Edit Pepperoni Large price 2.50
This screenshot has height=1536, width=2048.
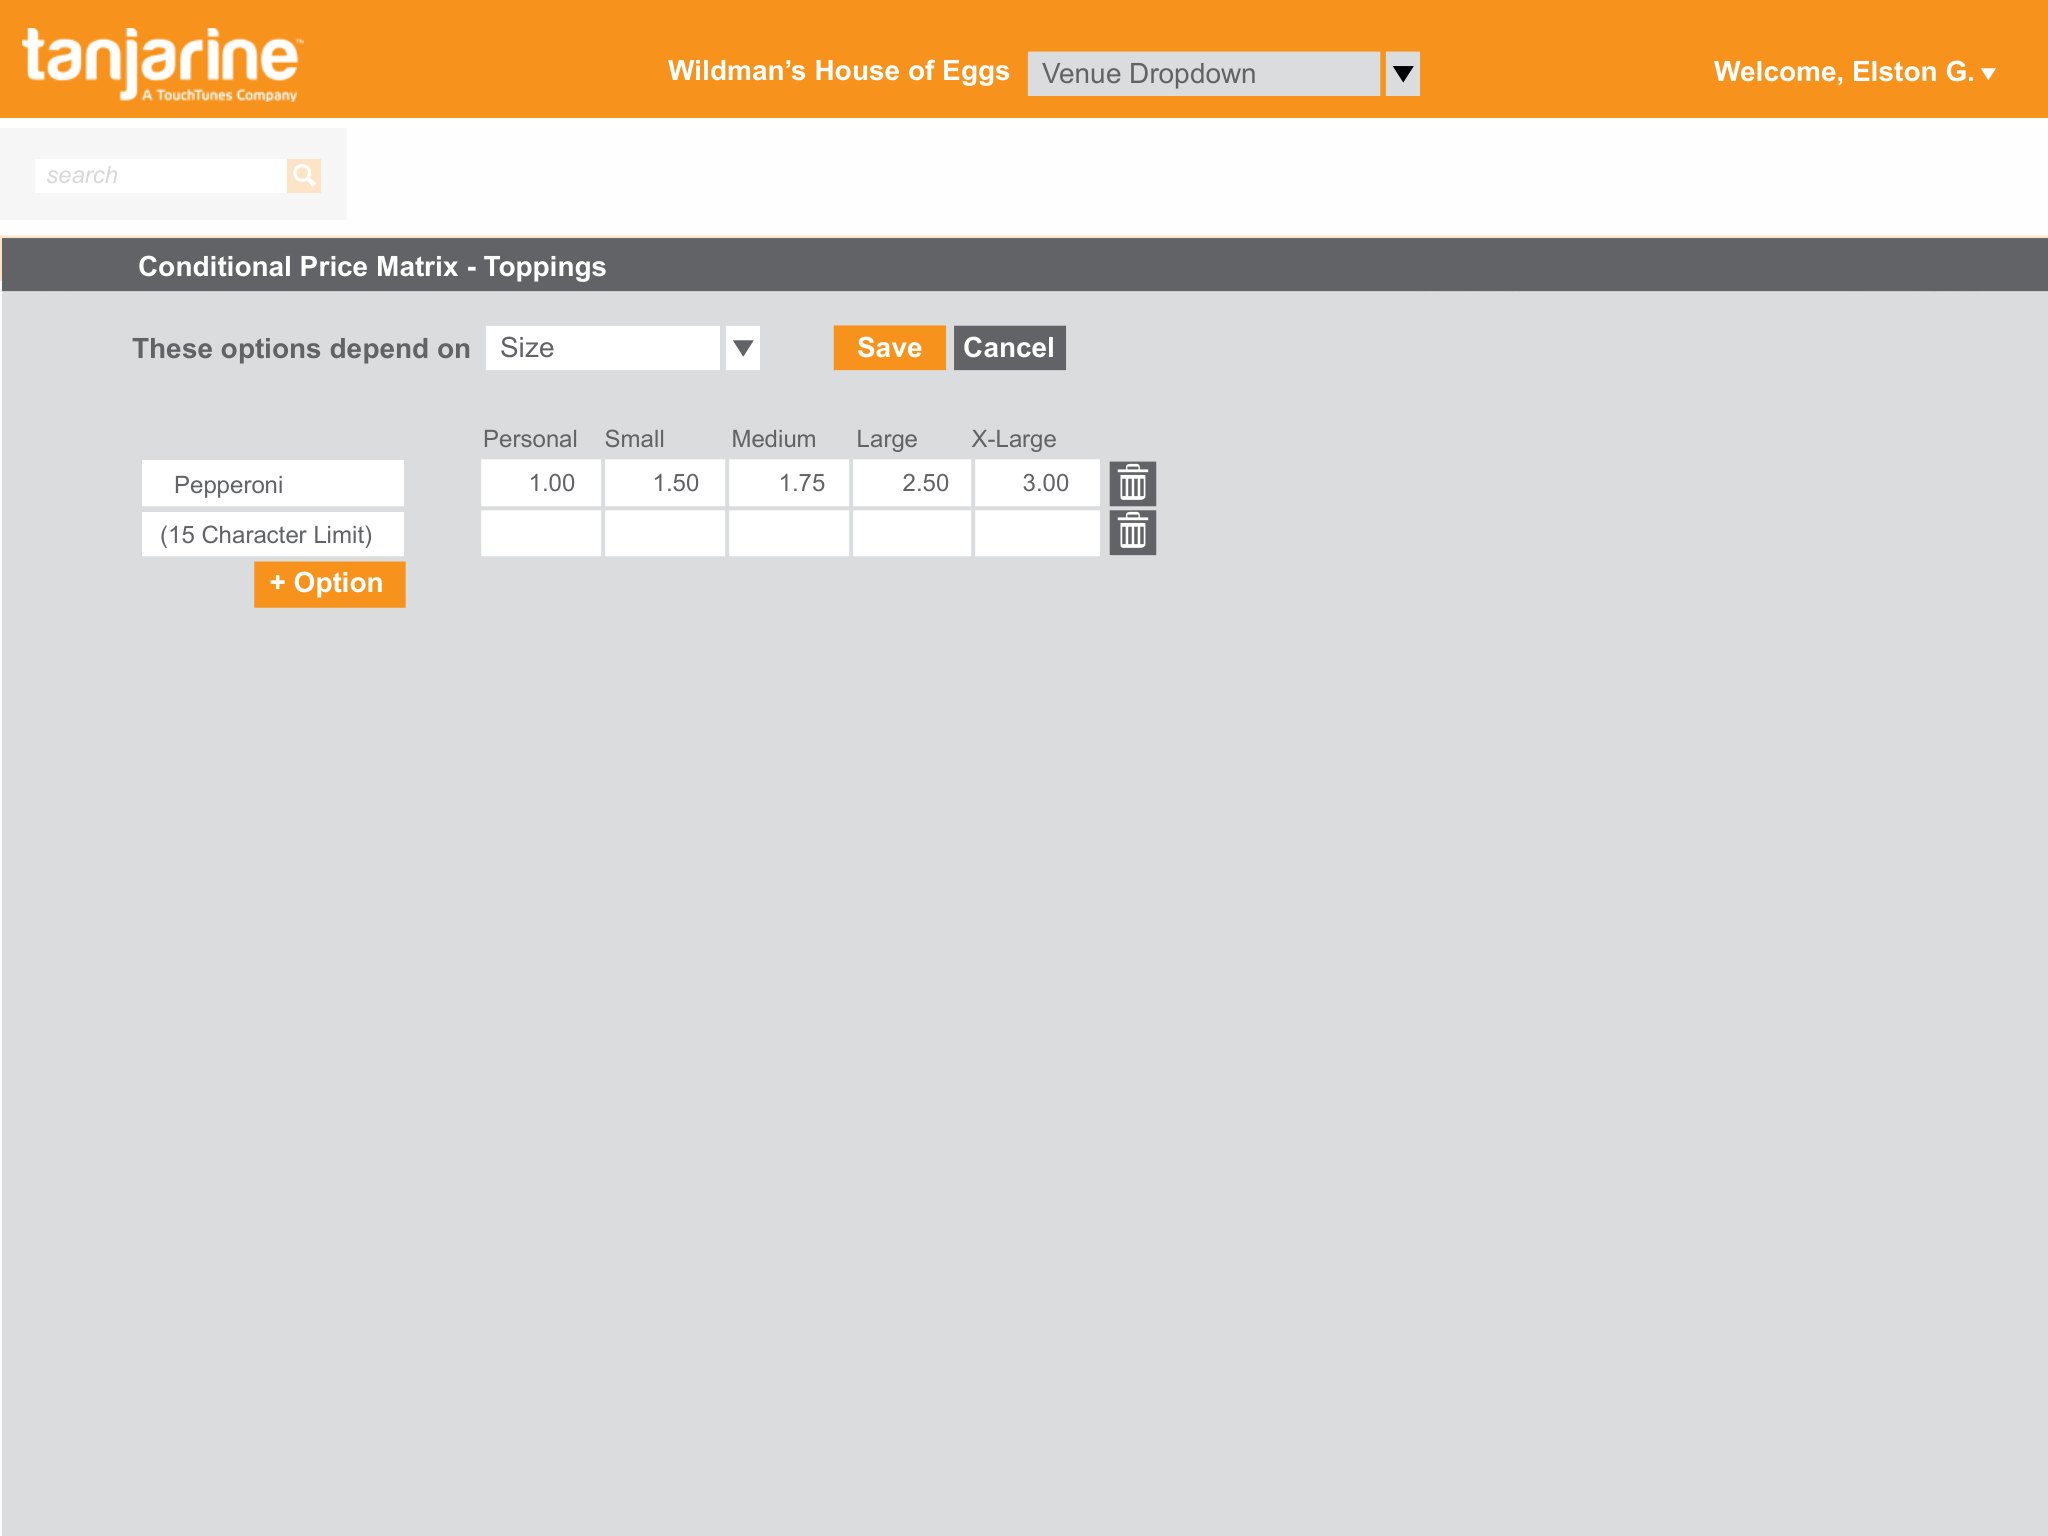click(x=912, y=483)
